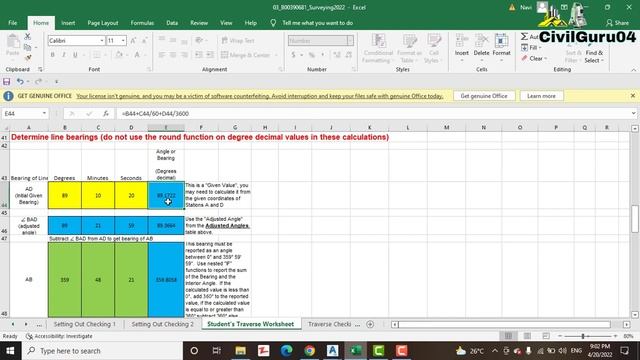Image resolution: width=640 pixels, height=360 pixels.
Task: Click the license isn't genuine warning link
Action: coord(259,96)
